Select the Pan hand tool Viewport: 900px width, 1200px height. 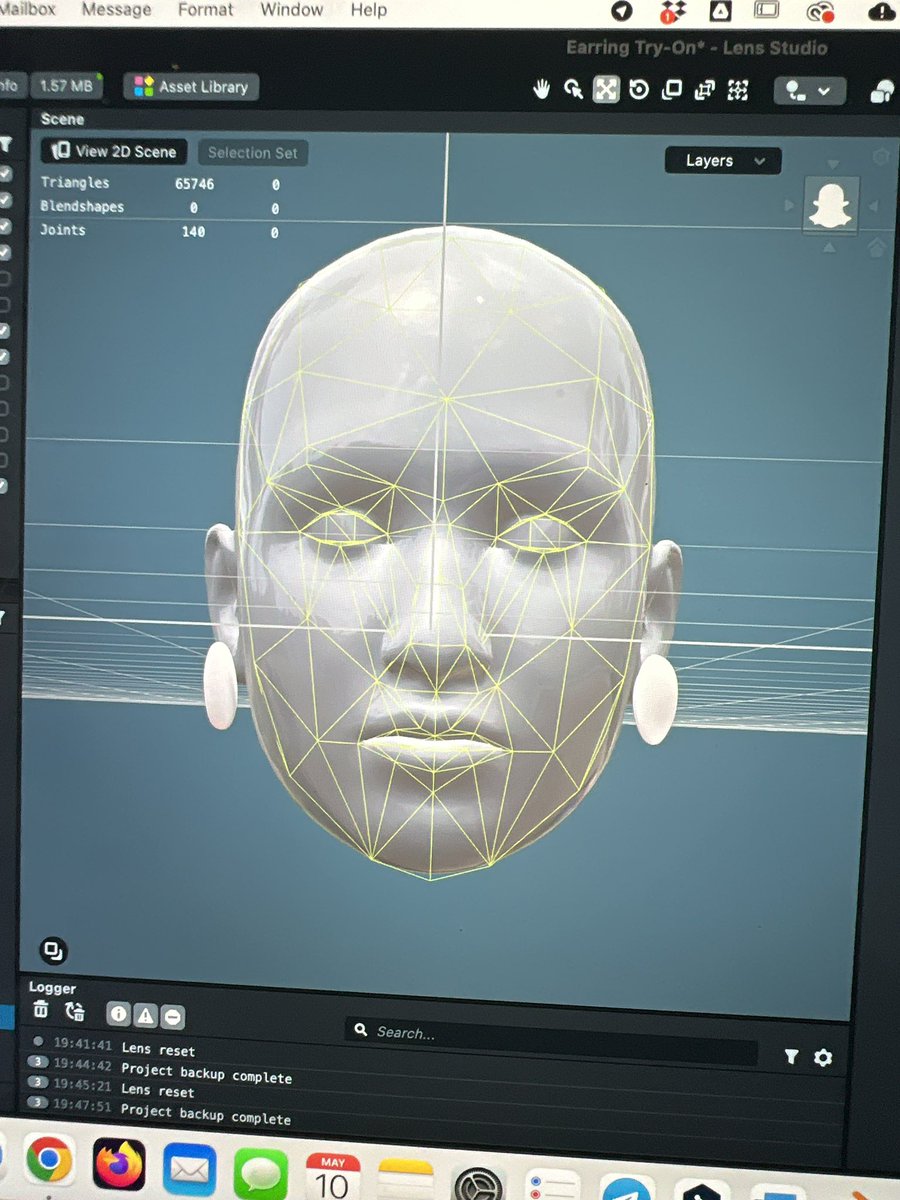tap(542, 89)
